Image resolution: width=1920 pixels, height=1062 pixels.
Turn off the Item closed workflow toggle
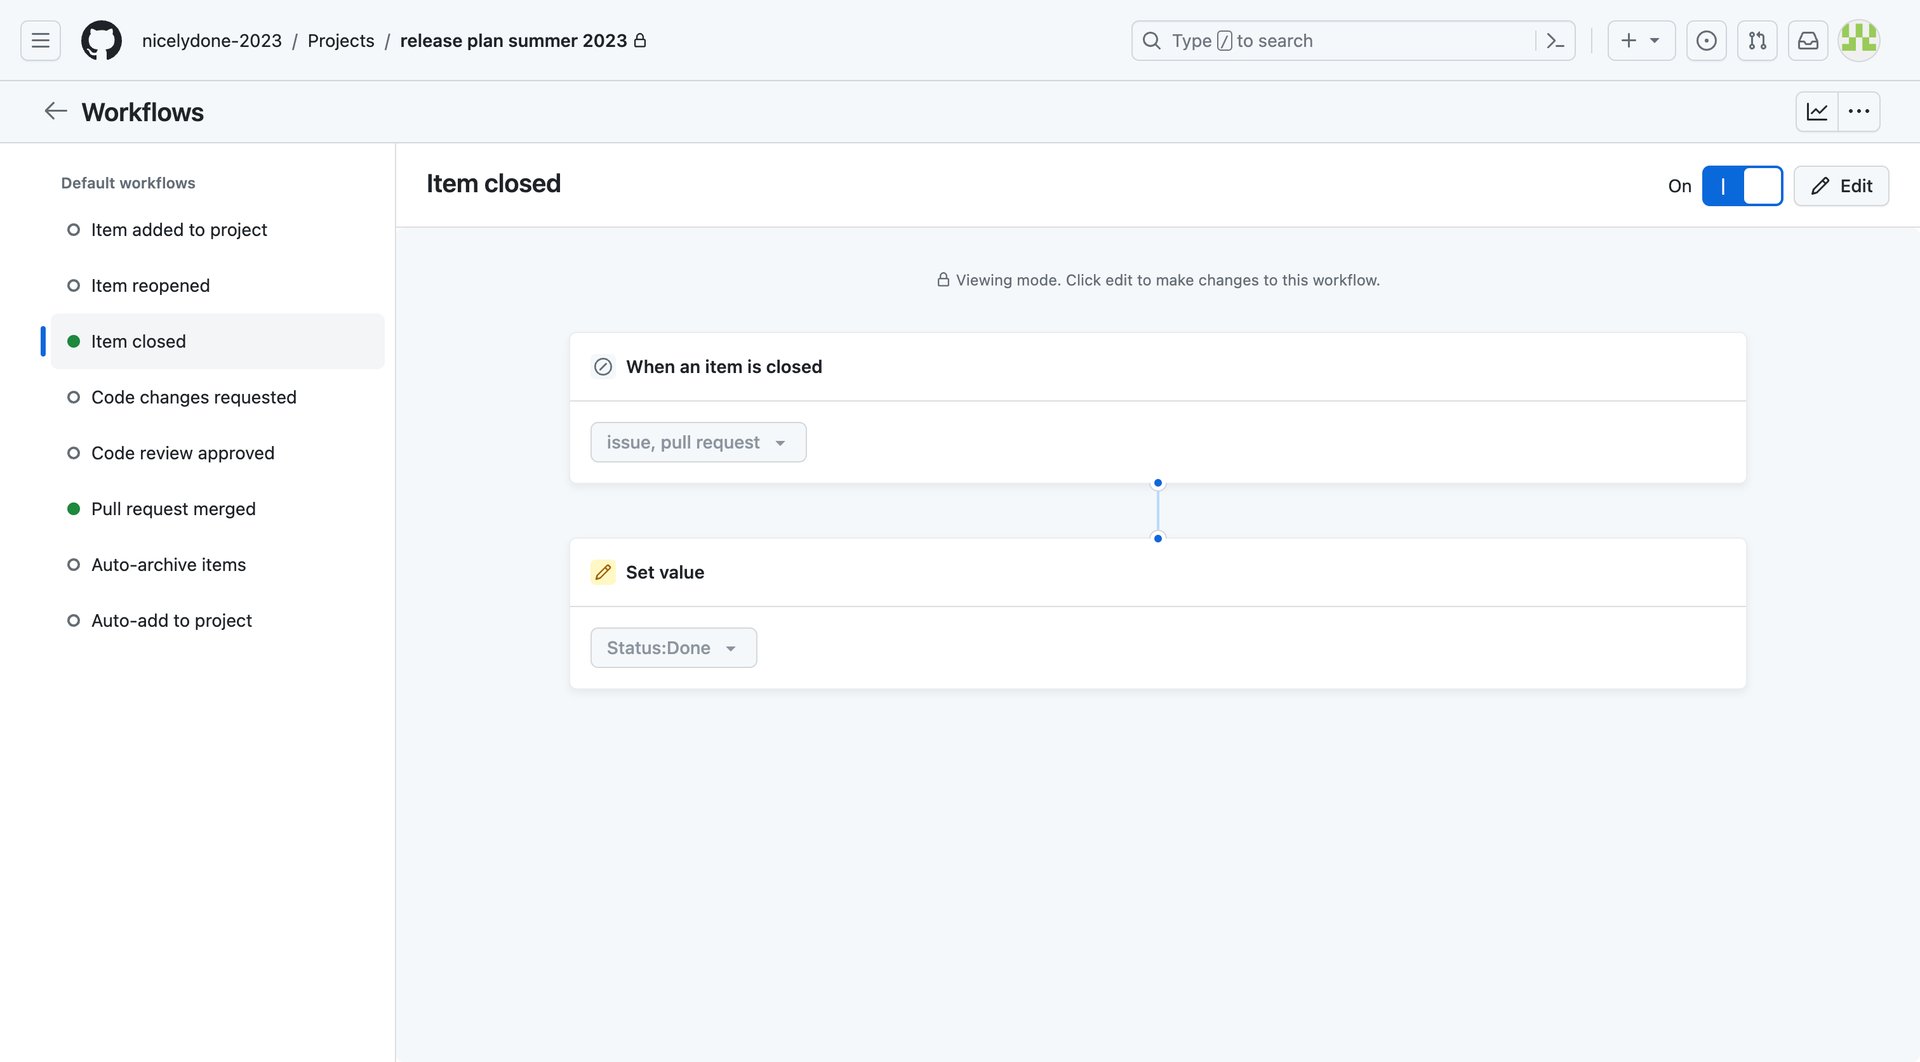point(1743,186)
